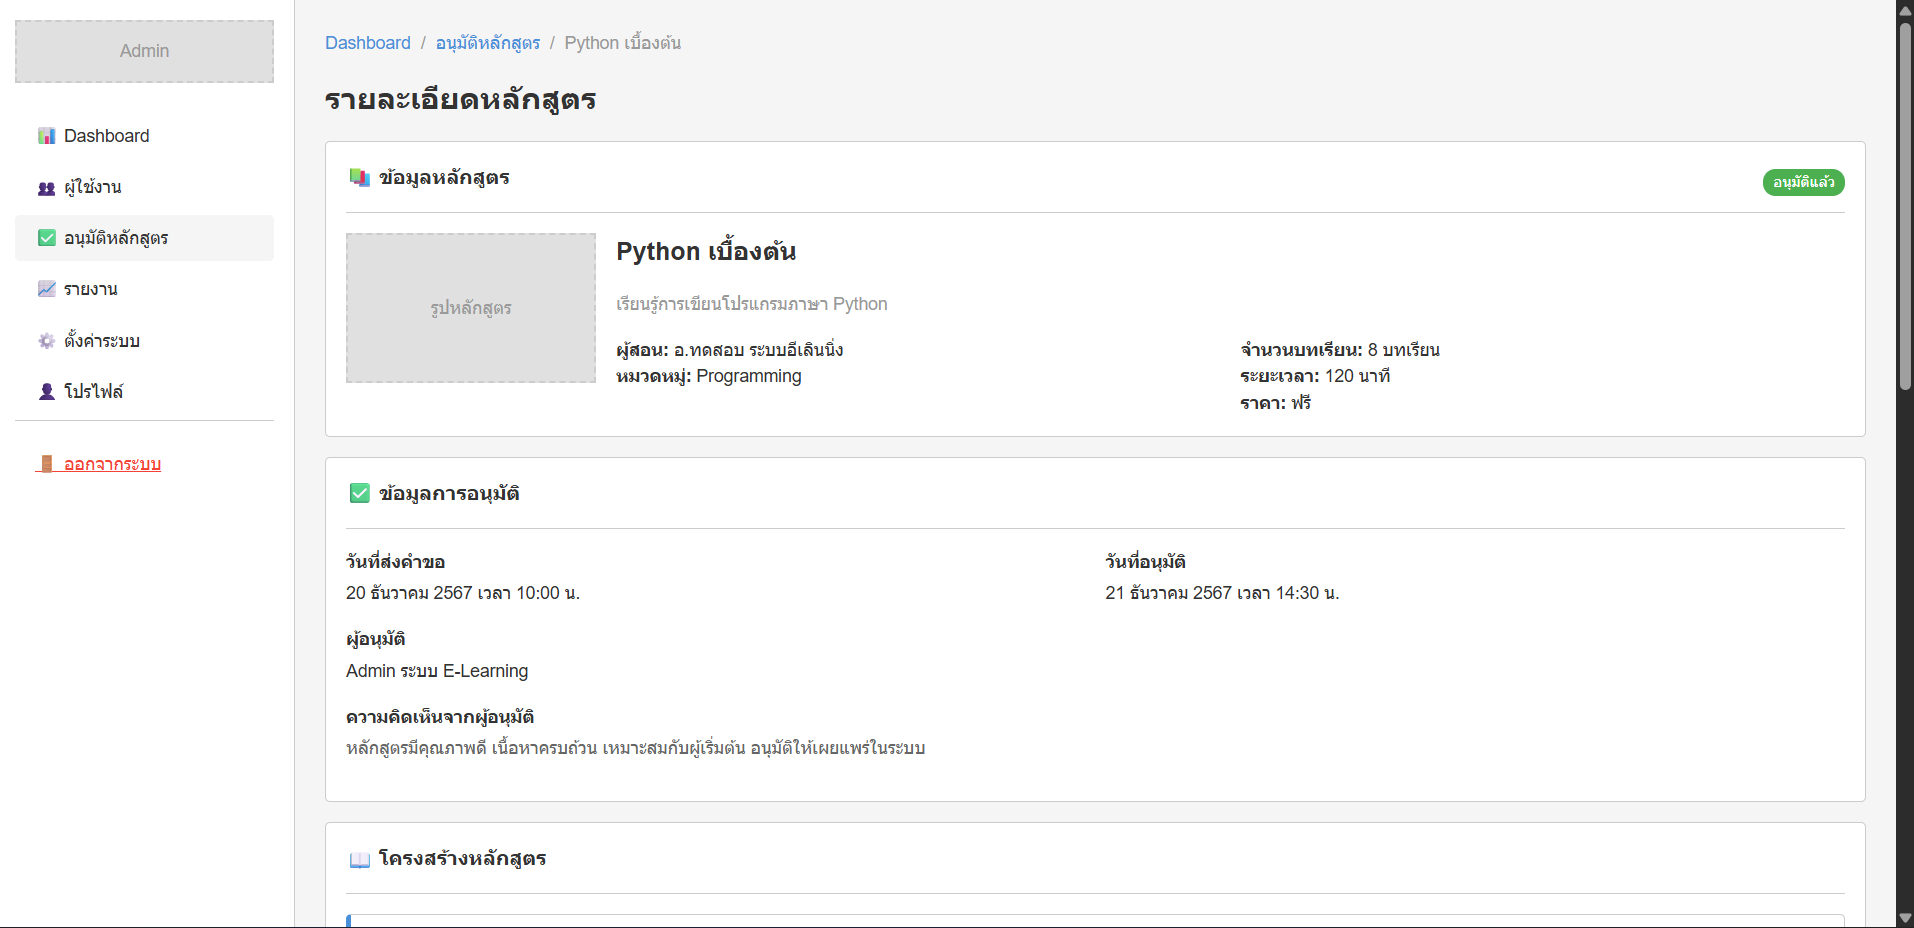Click the Admin profile box at top
Image resolution: width=1914 pixels, height=928 pixels.
tap(144, 50)
